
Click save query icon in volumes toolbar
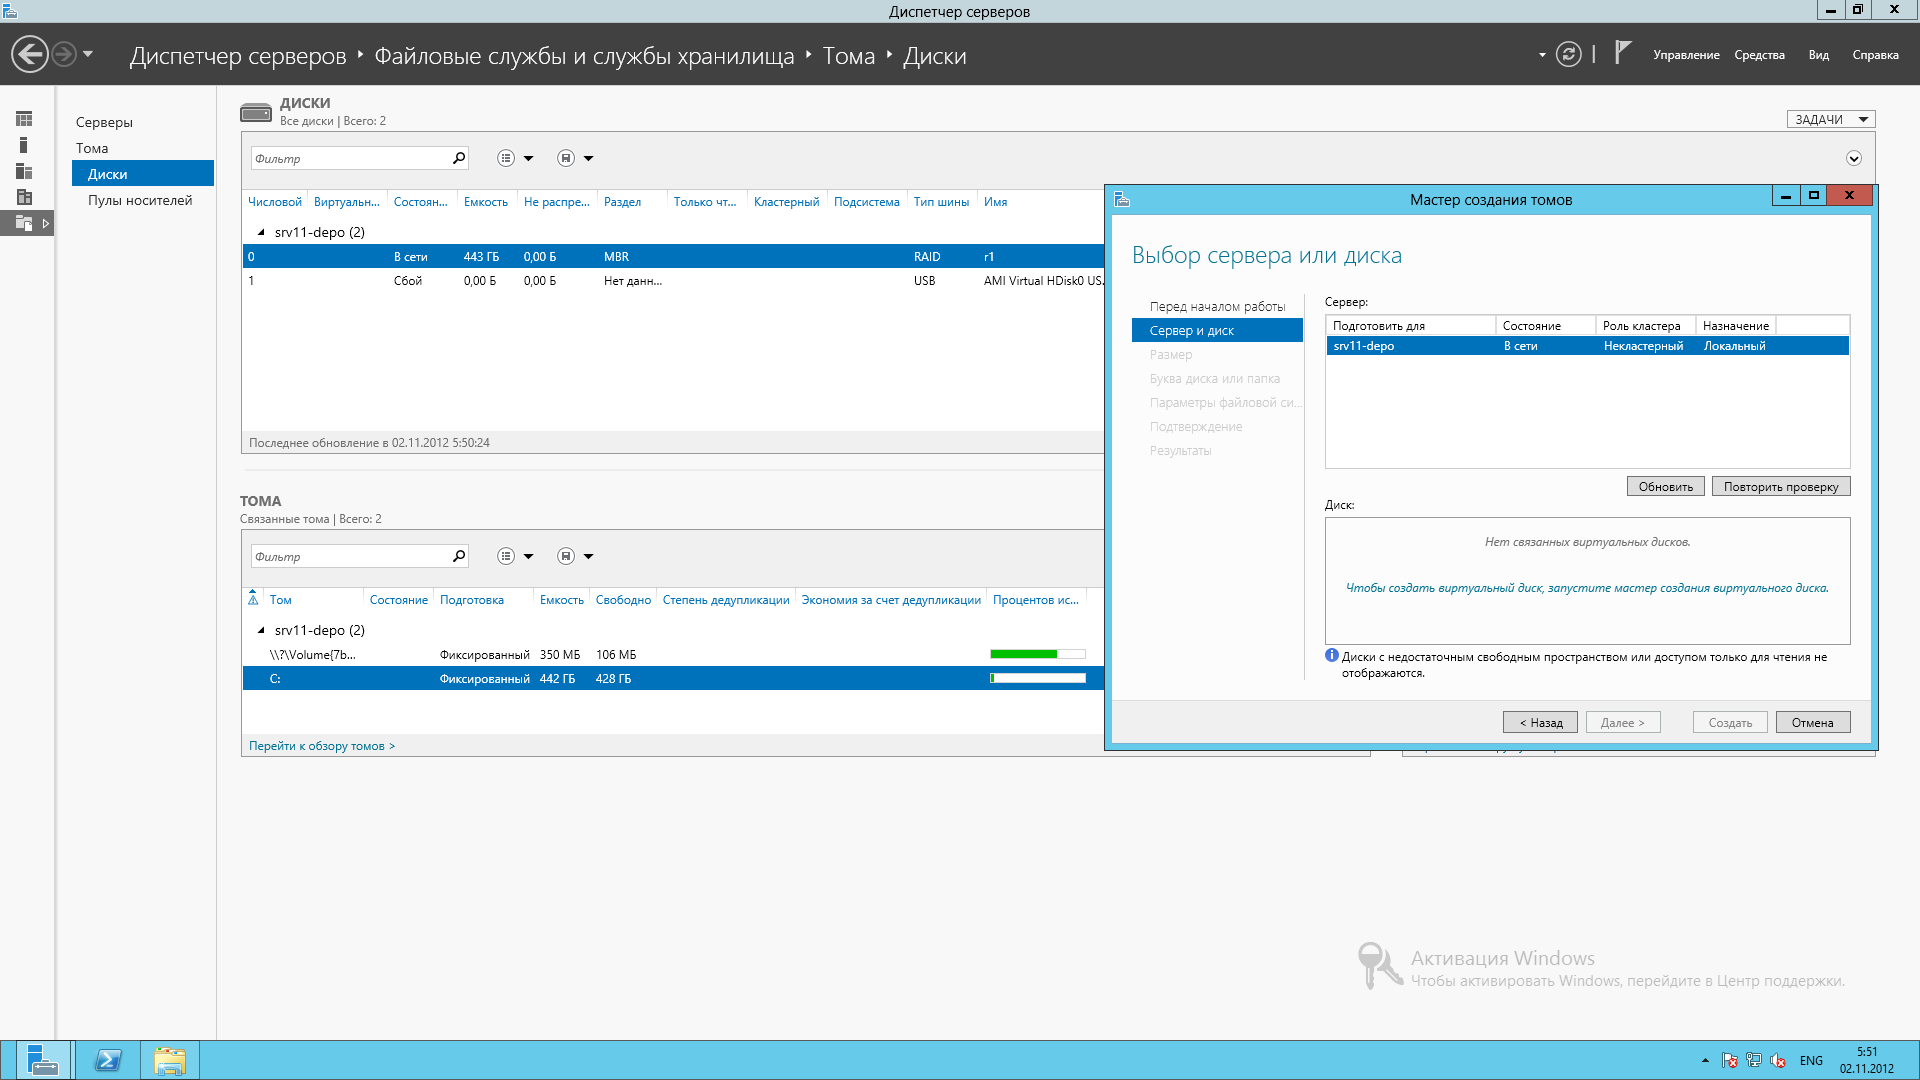(x=566, y=556)
